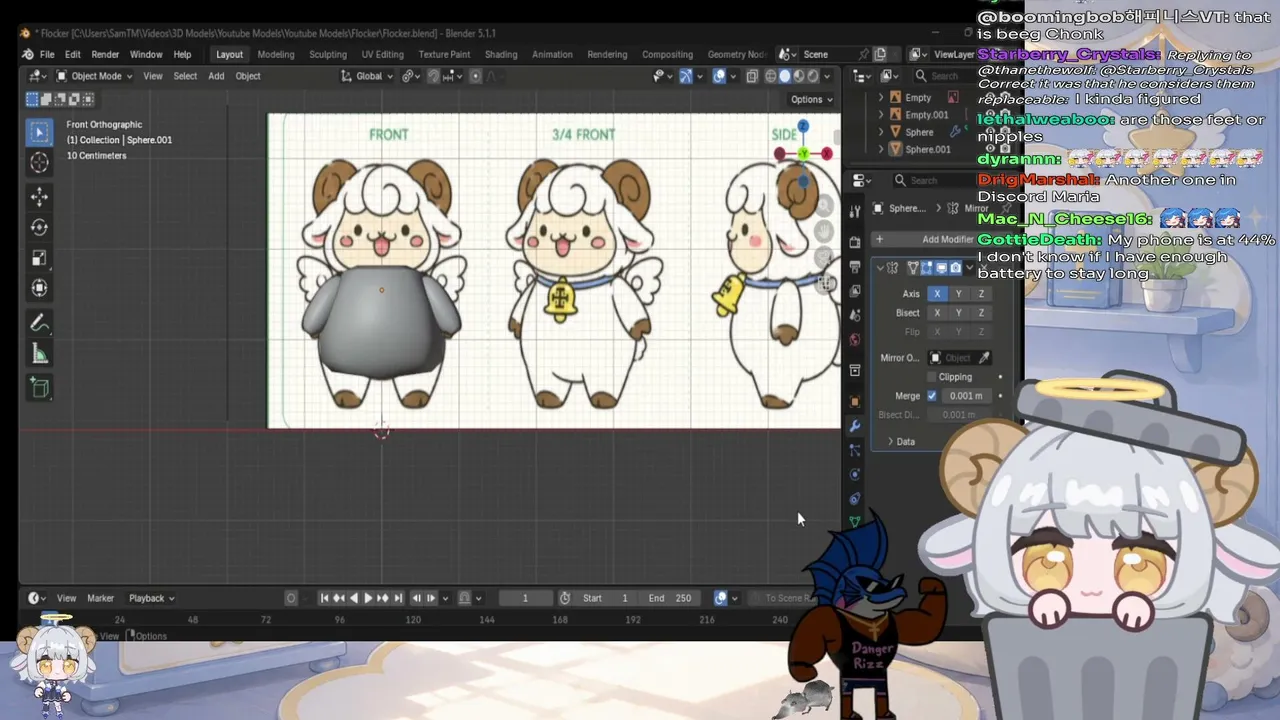The image size is (1280, 720).
Task: Jump to the timeline end
Action: 398,598
